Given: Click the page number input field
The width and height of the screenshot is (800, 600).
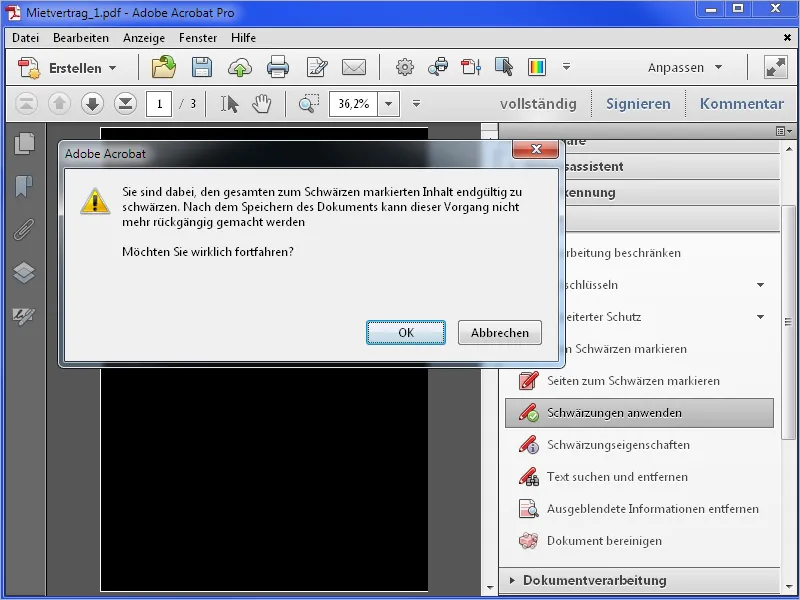Looking at the screenshot, I should [159, 104].
